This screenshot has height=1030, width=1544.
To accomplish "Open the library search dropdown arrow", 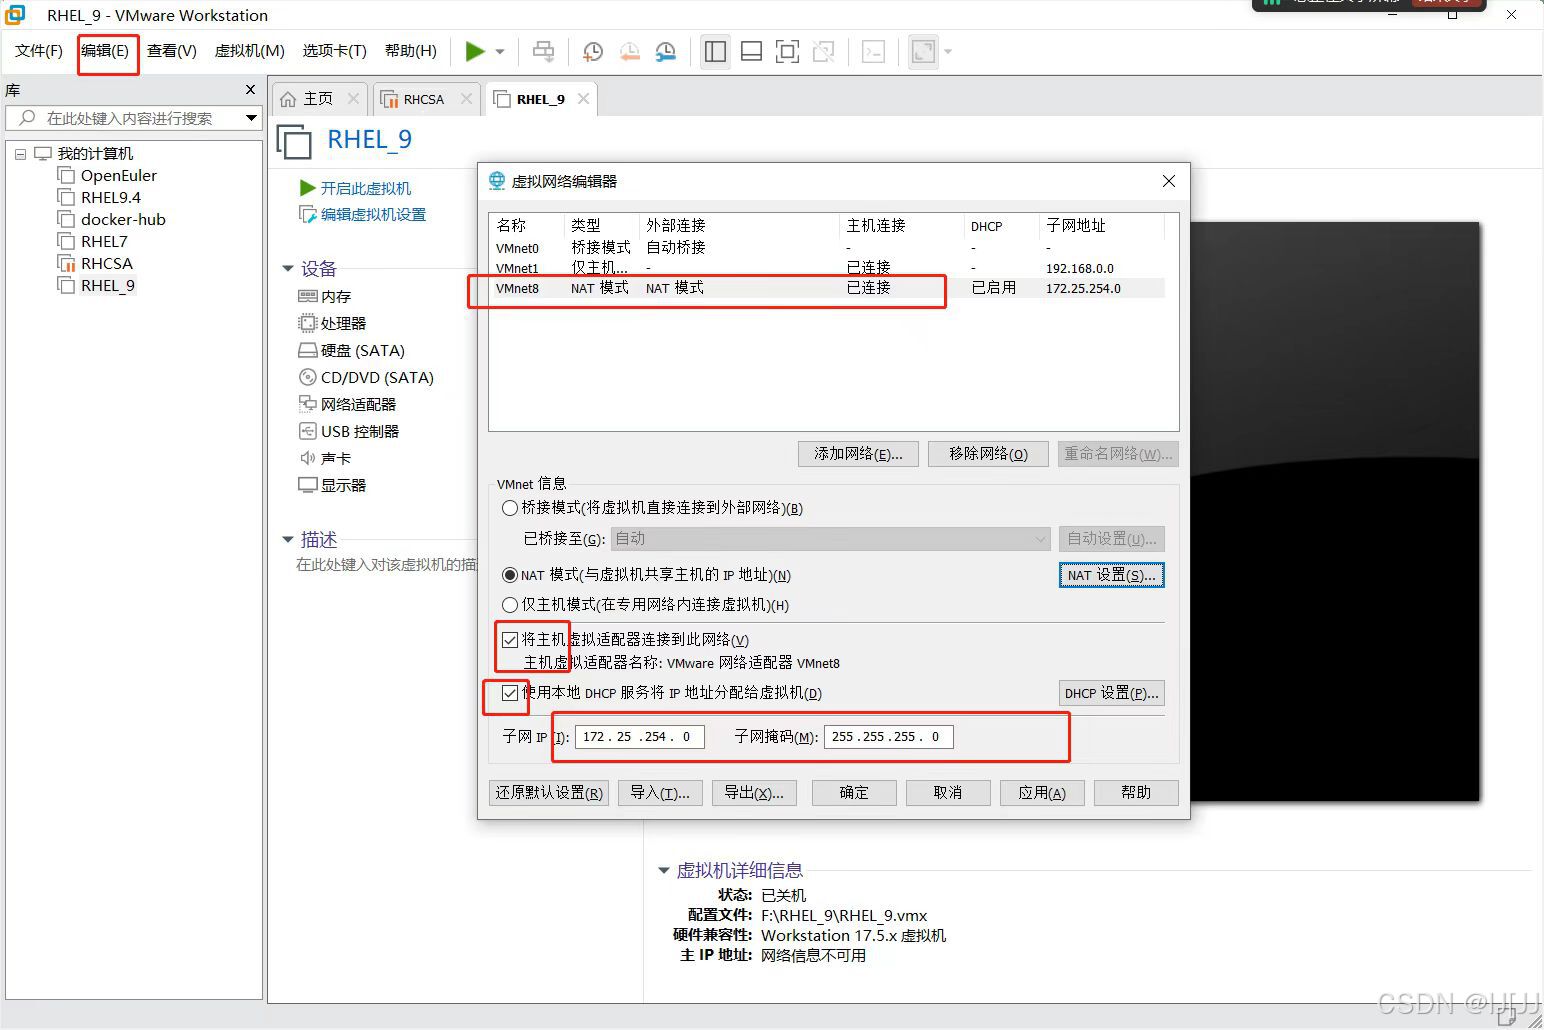I will (x=252, y=118).
